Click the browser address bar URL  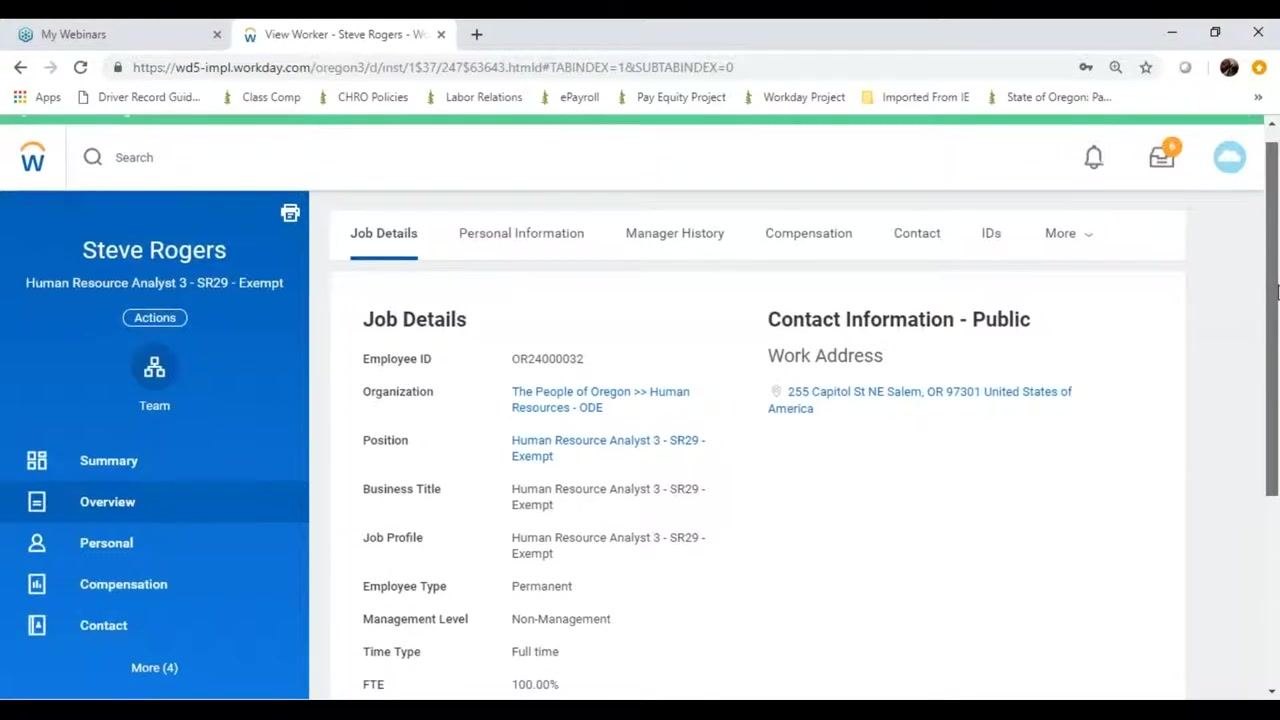433,67
